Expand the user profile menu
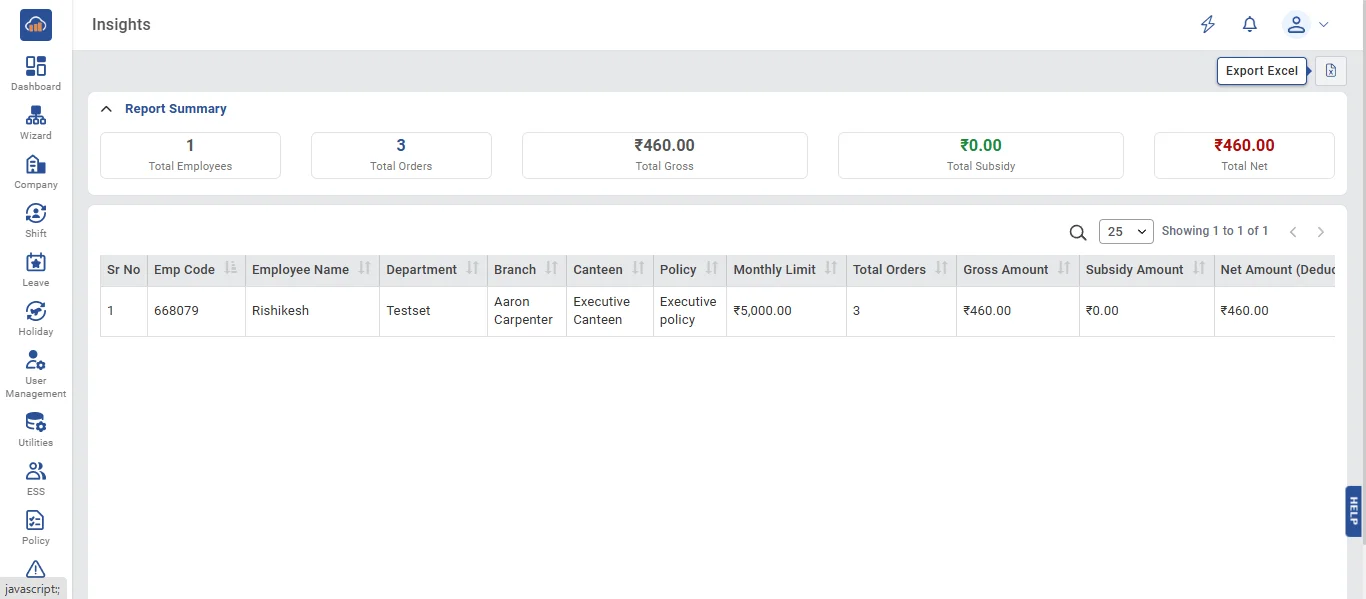The width and height of the screenshot is (1366, 599). pyautogui.click(x=1306, y=25)
